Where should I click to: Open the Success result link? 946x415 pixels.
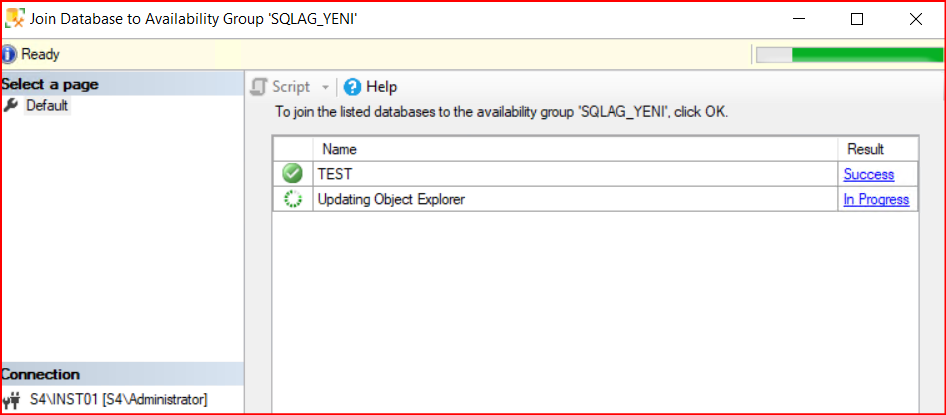(x=868, y=174)
